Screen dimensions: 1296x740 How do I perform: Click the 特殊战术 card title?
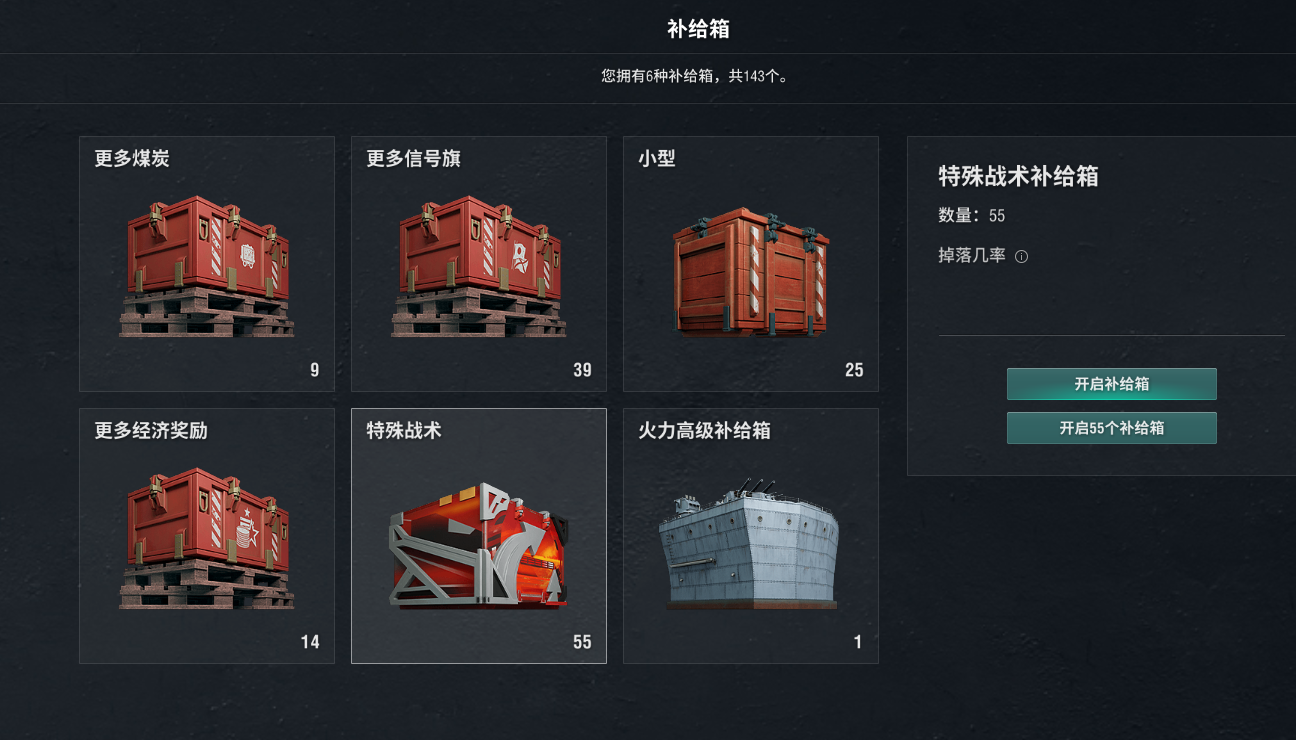pyautogui.click(x=404, y=431)
